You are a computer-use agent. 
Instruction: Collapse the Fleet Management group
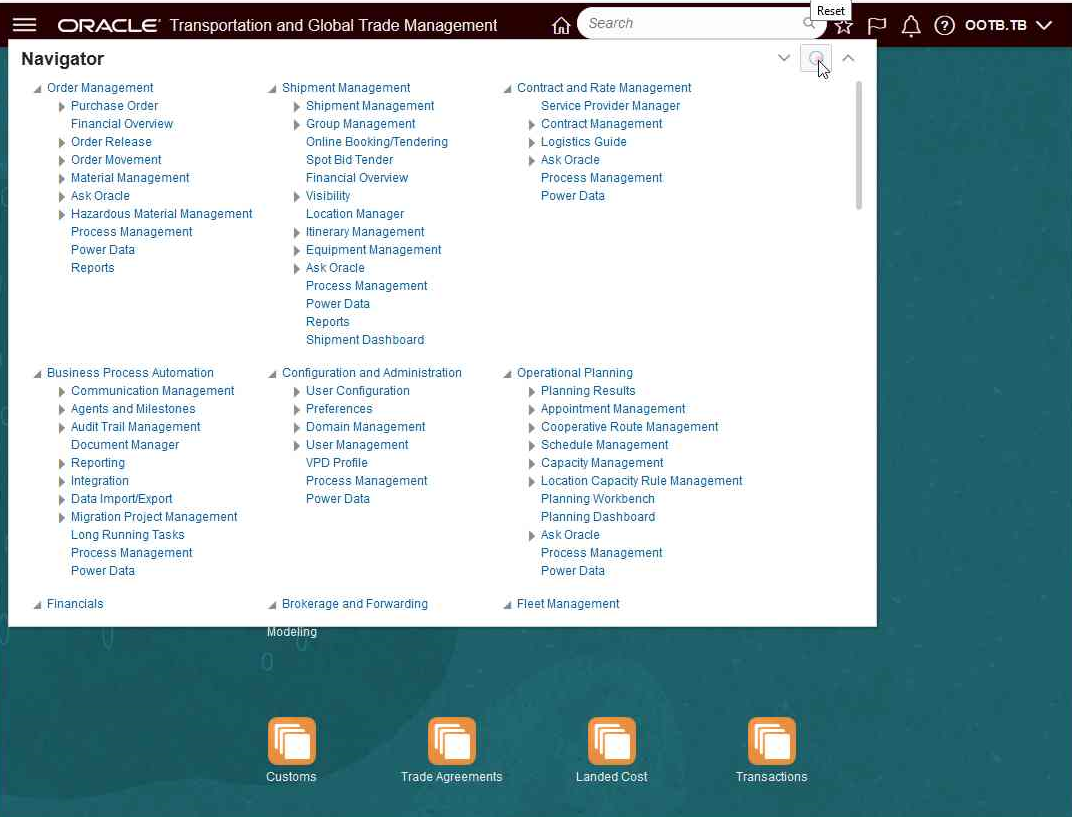(x=507, y=605)
